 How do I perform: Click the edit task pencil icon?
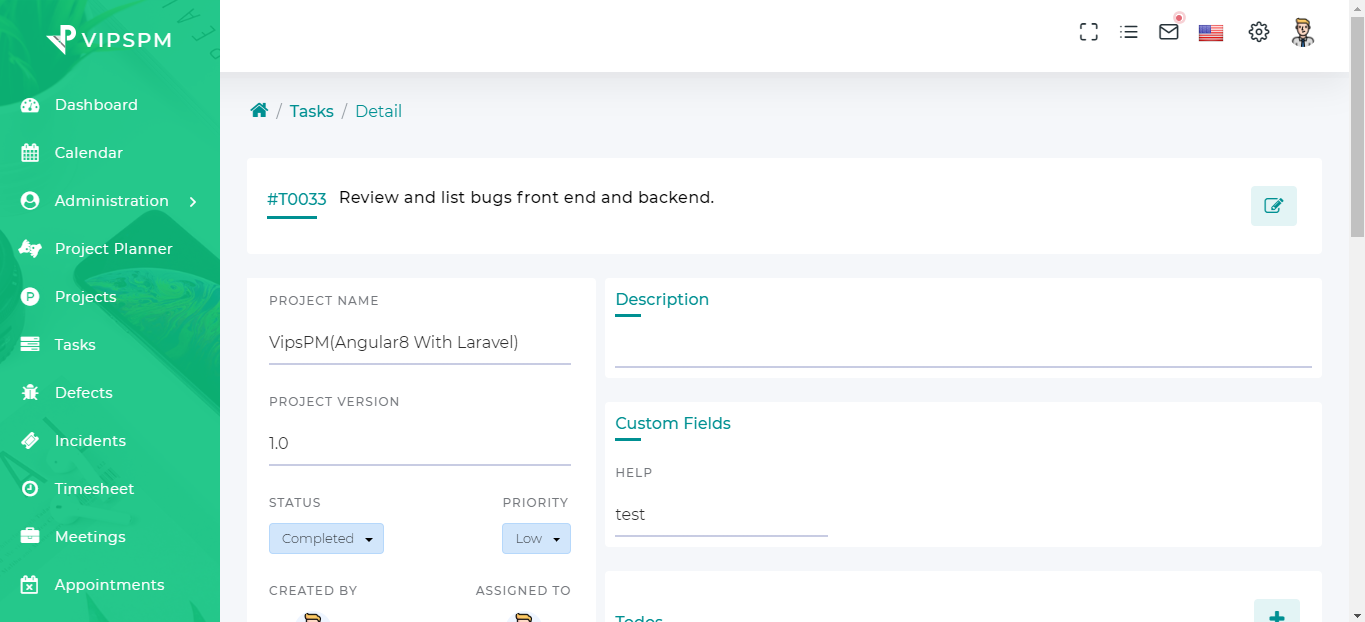pyautogui.click(x=1273, y=206)
